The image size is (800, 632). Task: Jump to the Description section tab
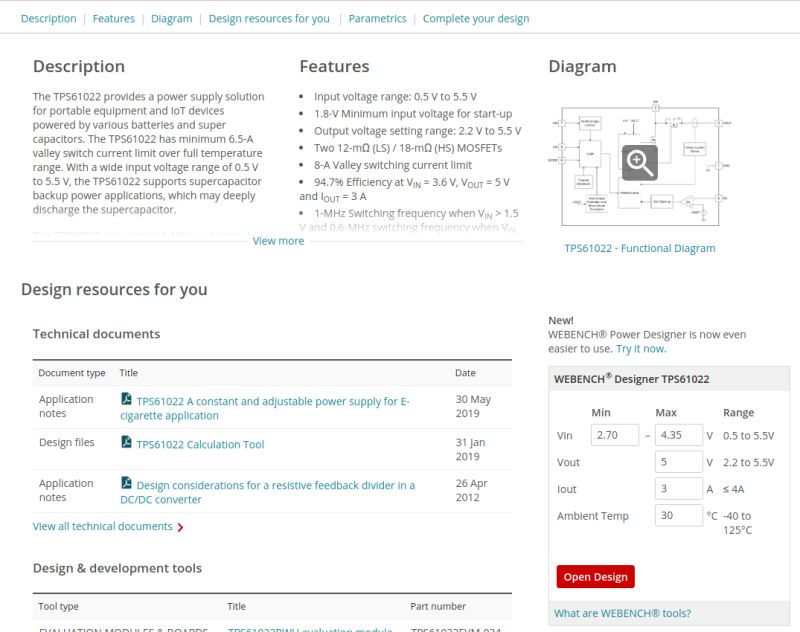point(48,19)
